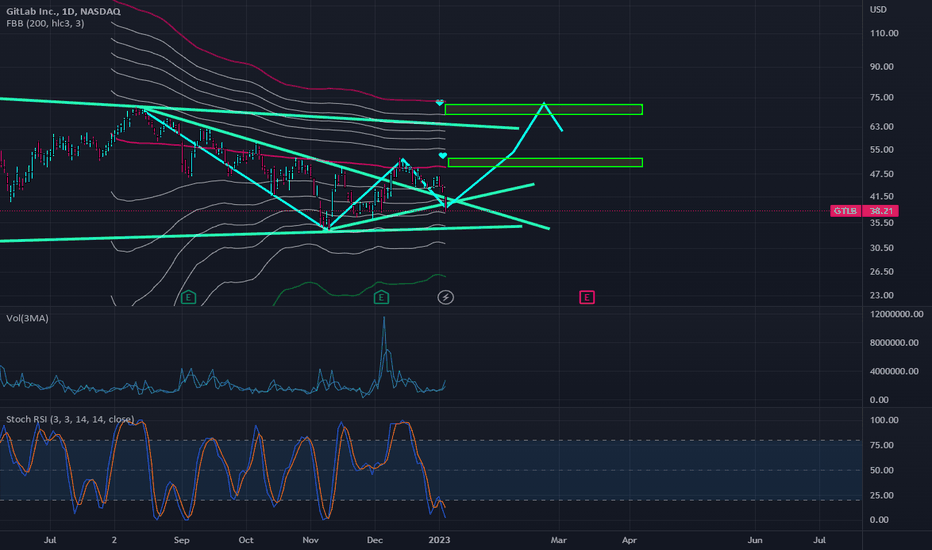Click the 38.21 current price label
Image resolution: width=932 pixels, height=550 pixels.
[881, 211]
